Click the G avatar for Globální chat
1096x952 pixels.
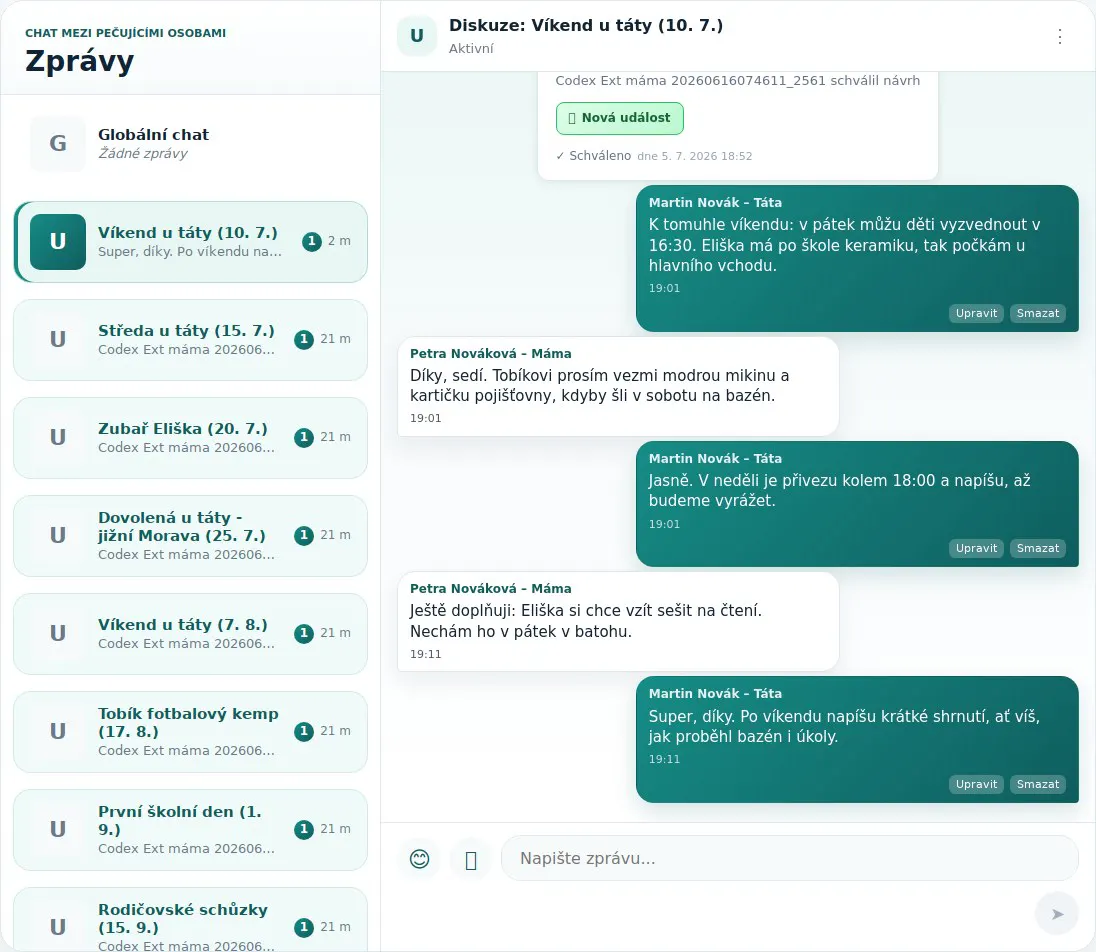tap(58, 143)
